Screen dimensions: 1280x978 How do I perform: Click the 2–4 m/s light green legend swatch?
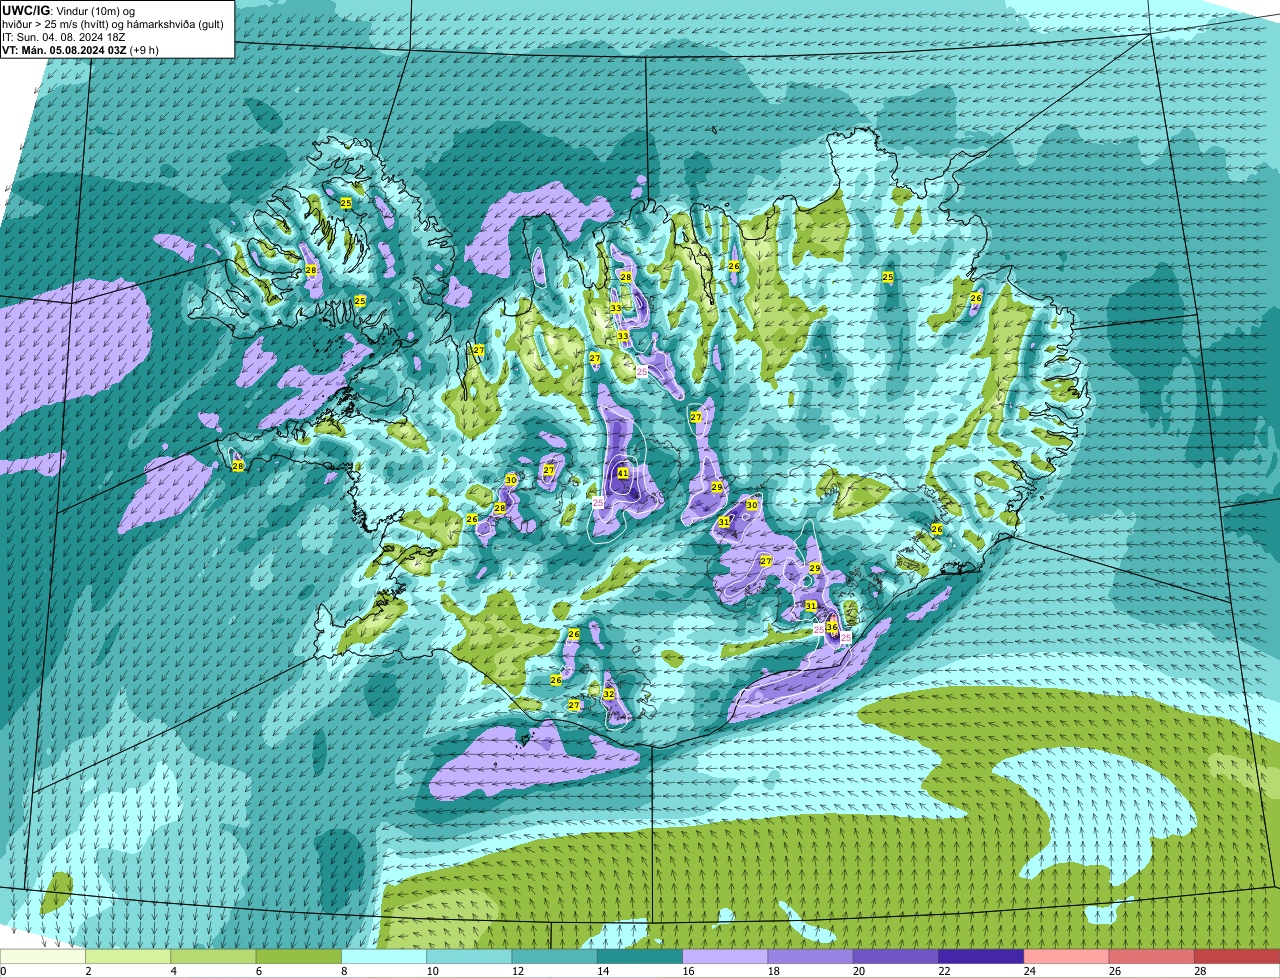[129, 957]
